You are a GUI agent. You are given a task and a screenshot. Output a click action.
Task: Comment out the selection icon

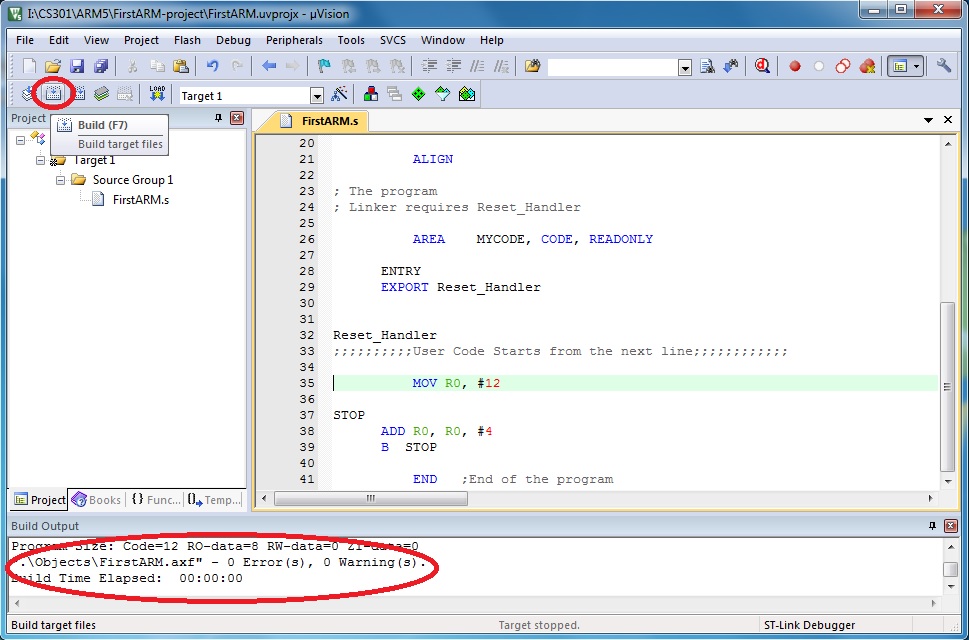point(478,66)
